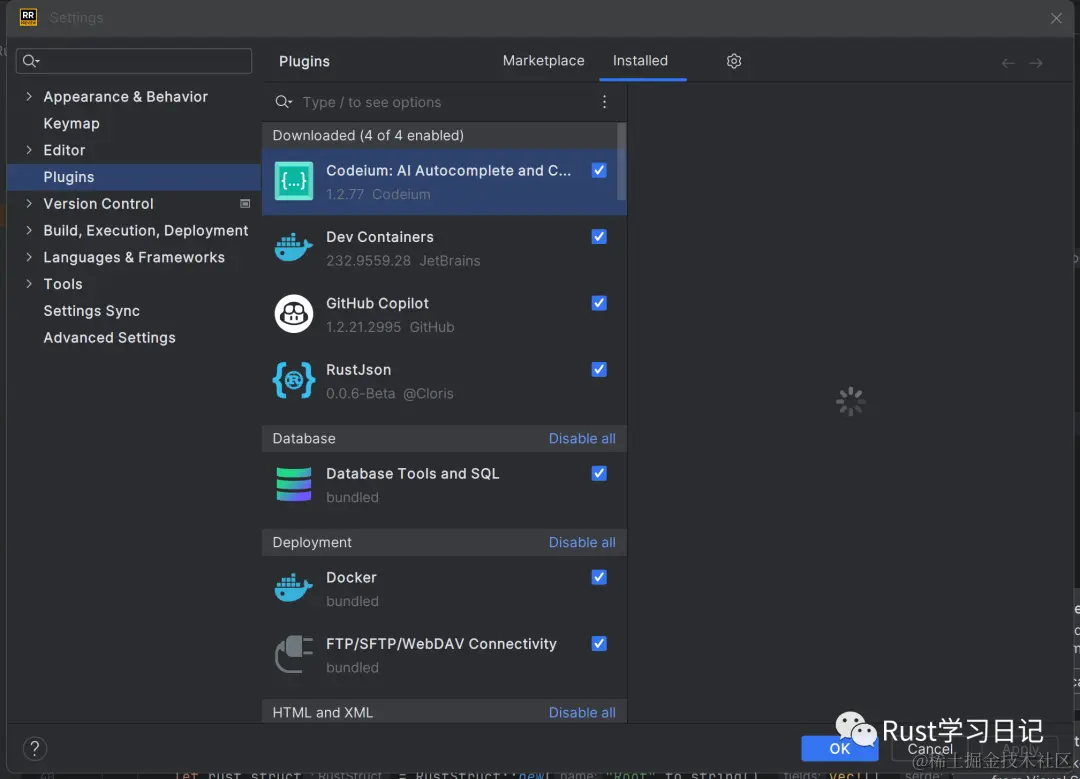Select the GitHub Copilot plugin row
1080x779 pixels.
pos(444,314)
